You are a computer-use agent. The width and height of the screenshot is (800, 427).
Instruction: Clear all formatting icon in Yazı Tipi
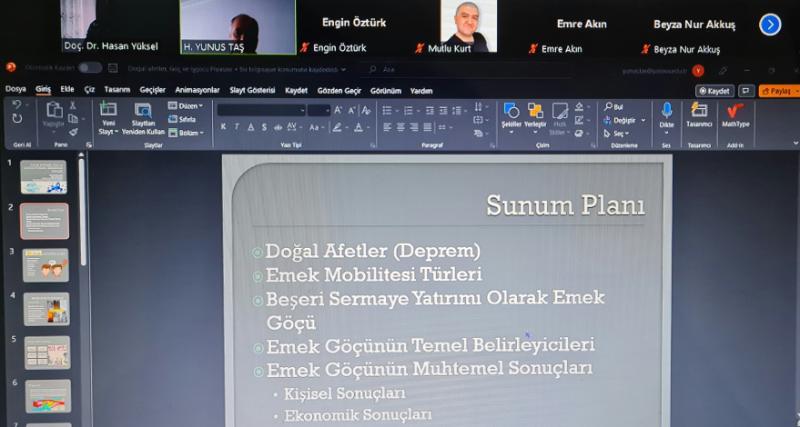(x=366, y=110)
